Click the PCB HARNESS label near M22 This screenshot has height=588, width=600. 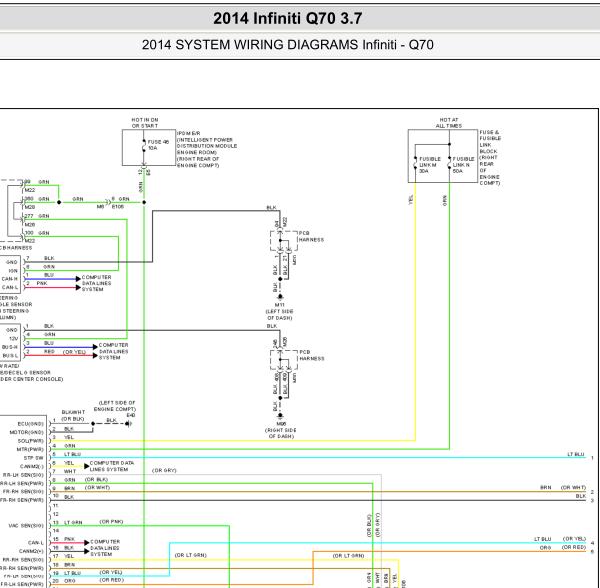pyautogui.click(x=311, y=236)
